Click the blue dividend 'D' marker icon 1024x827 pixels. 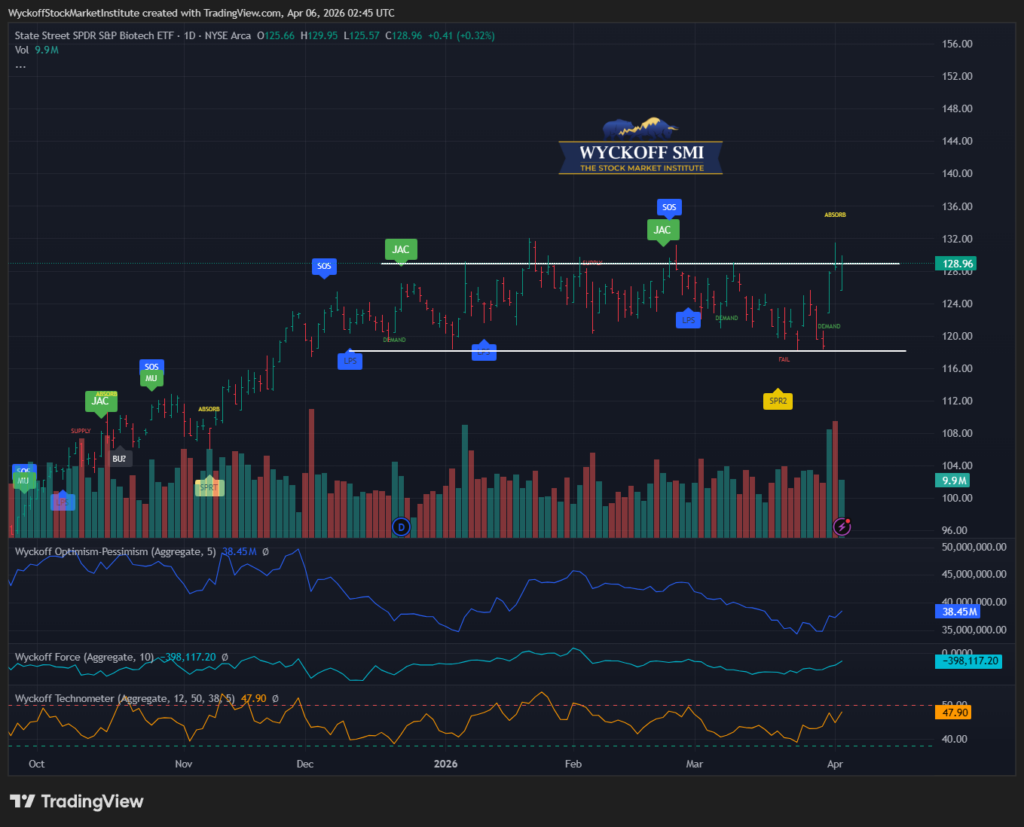coord(401,526)
